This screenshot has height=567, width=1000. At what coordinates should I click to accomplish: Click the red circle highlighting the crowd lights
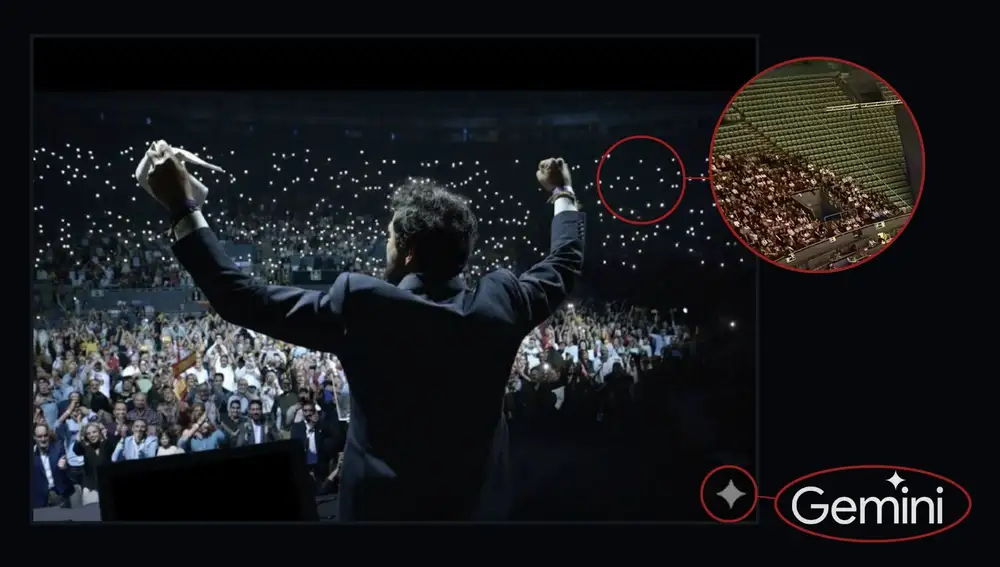[x=640, y=180]
